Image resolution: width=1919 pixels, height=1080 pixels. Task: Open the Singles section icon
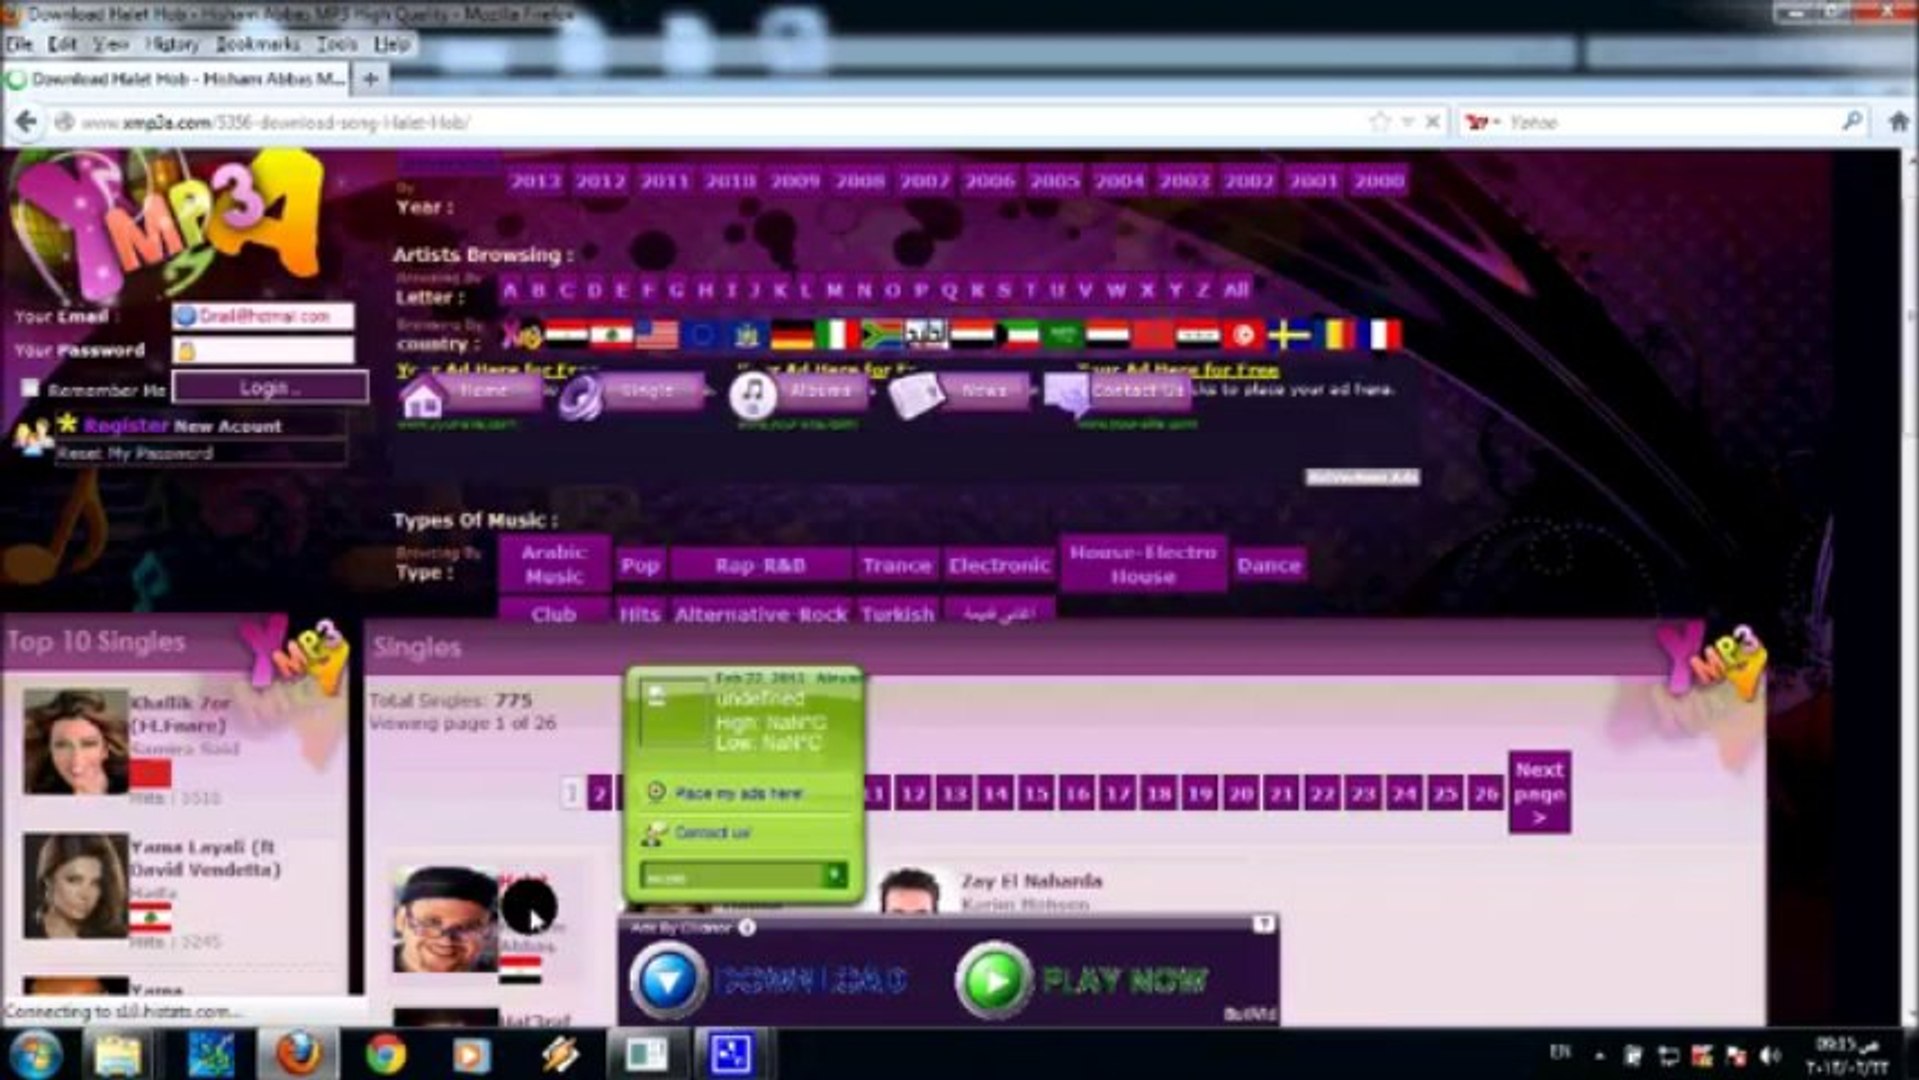[x=581, y=398]
